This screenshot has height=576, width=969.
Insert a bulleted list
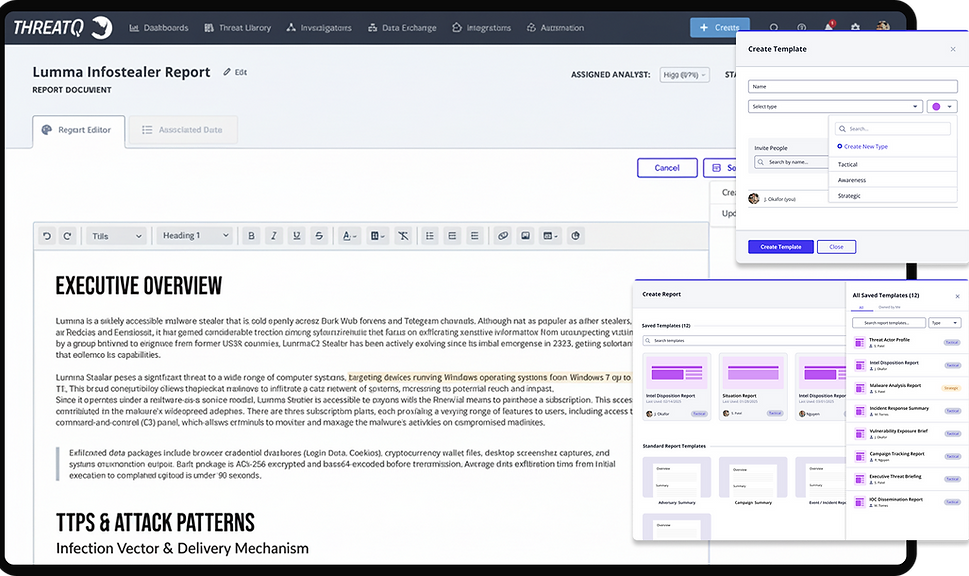pos(429,235)
